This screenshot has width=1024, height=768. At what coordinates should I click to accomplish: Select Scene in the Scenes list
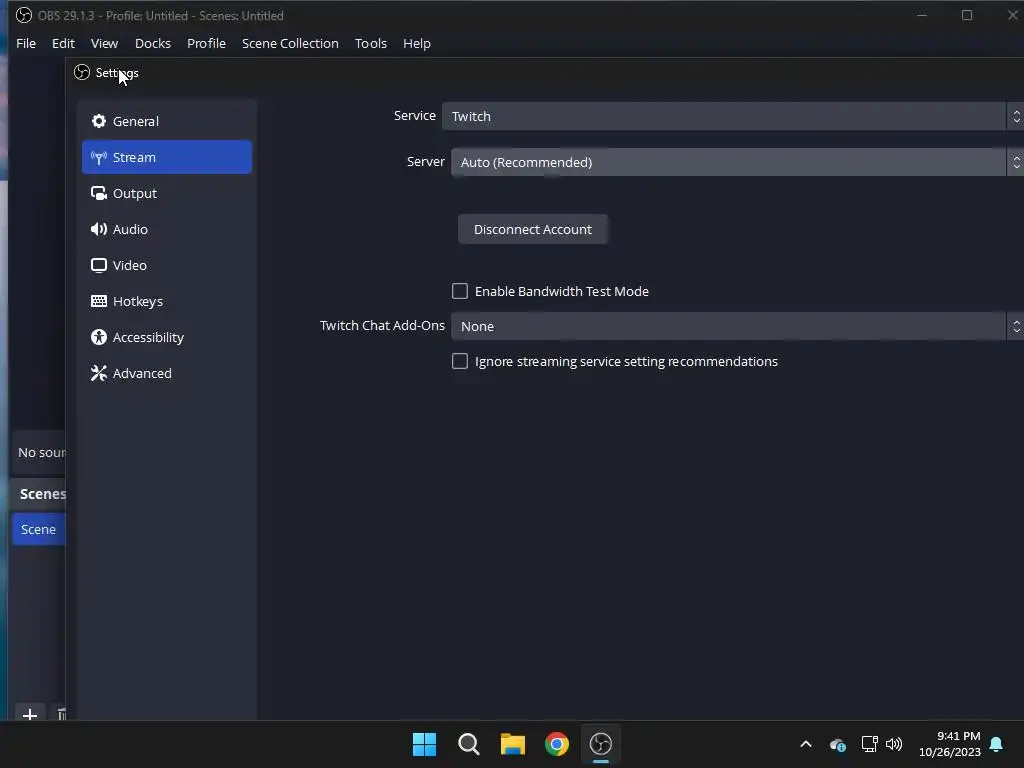tap(39, 529)
